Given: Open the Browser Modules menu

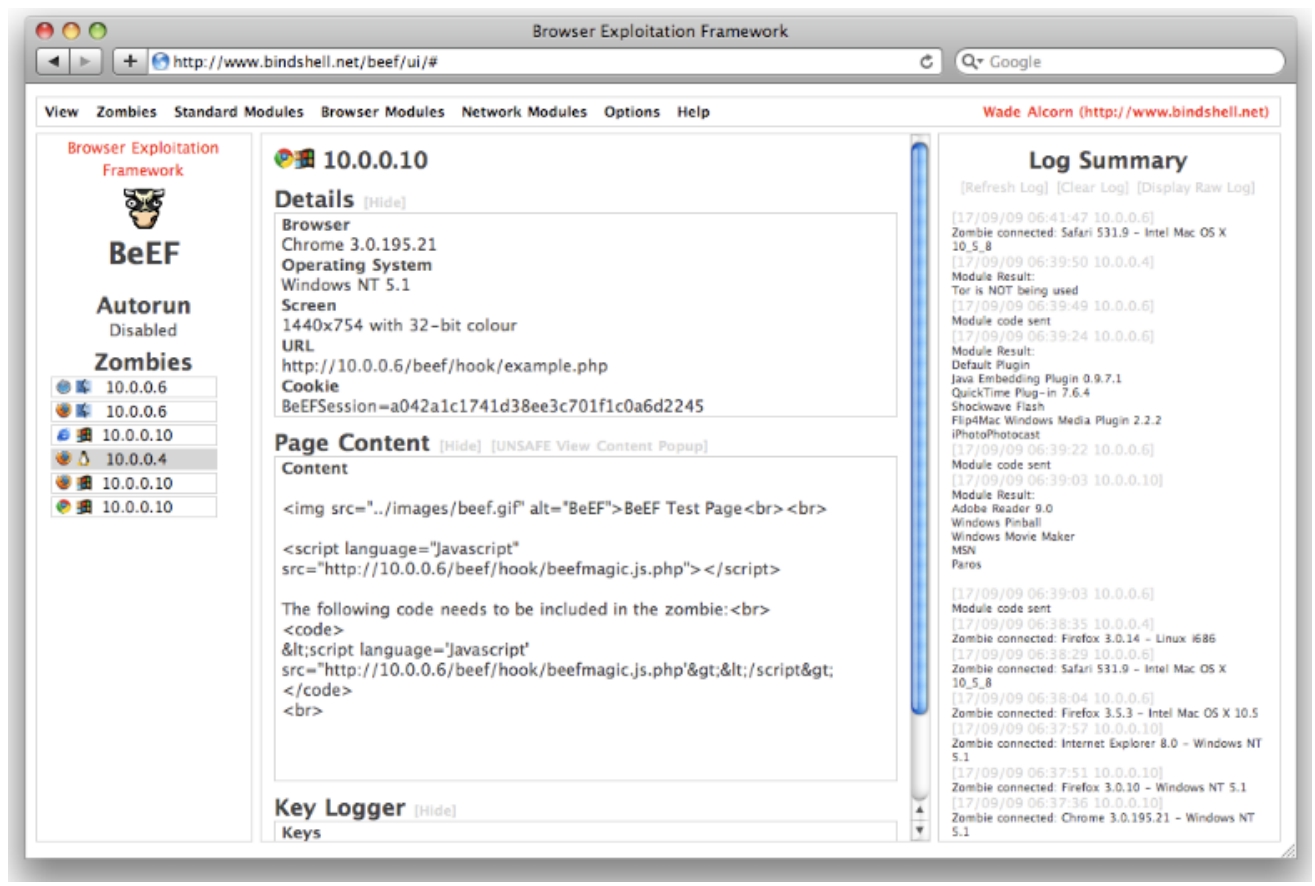Looking at the screenshot, I should coord(383,112).
